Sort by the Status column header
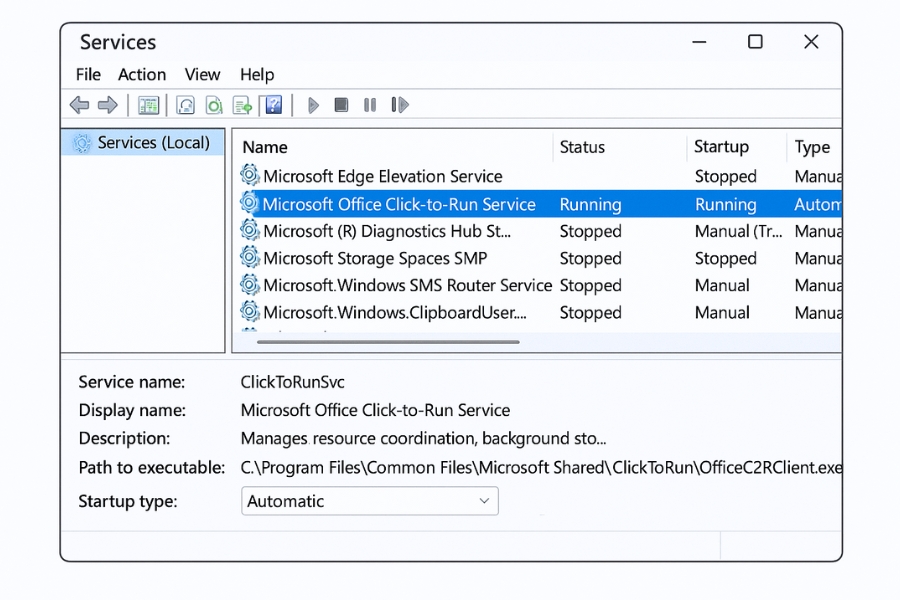Viewport: 900px width, 600px height. [x=582, y=147]
